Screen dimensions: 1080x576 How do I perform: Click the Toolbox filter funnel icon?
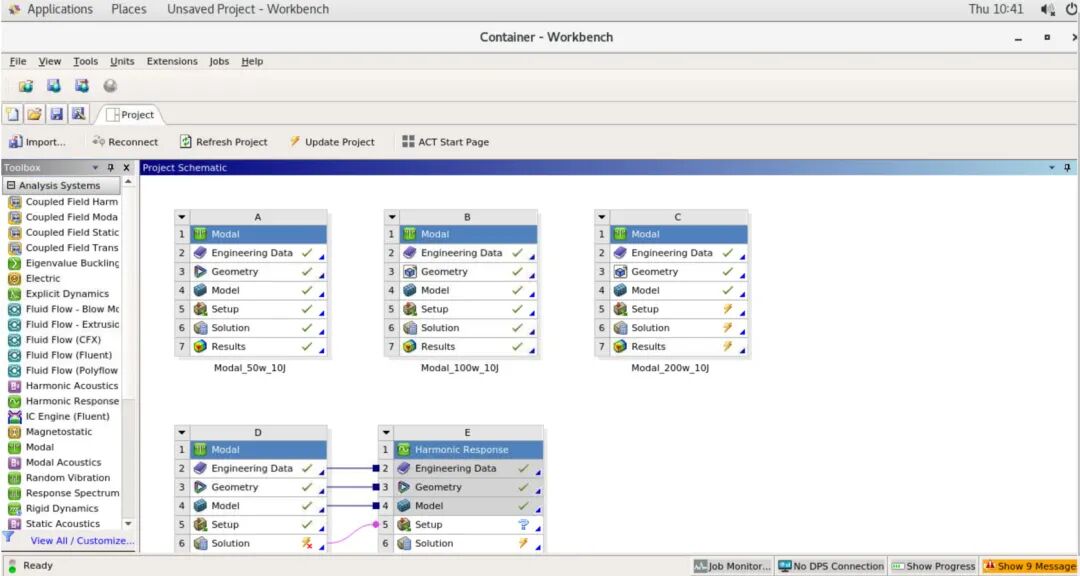pyautogui.click(x=8, y=537)
